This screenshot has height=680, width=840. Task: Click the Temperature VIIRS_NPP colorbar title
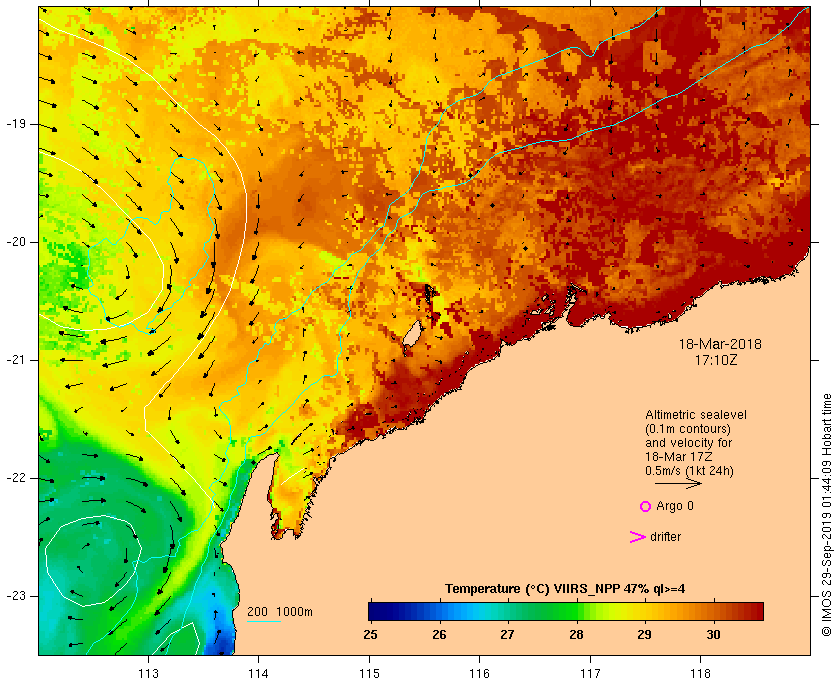click(x=565, y=589)
